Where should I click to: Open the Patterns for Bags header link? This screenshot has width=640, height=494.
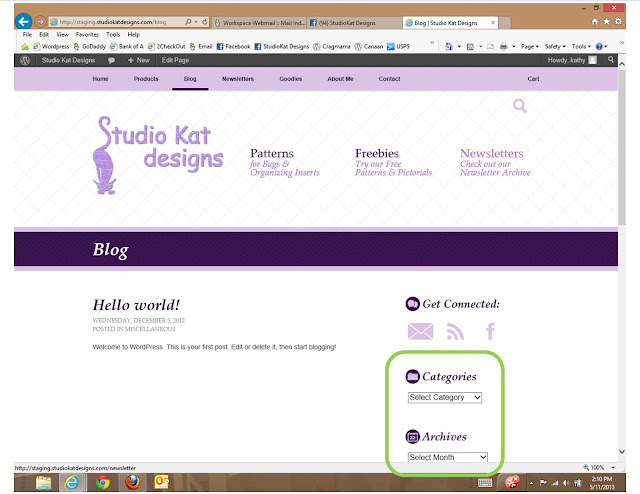[285, 163]
